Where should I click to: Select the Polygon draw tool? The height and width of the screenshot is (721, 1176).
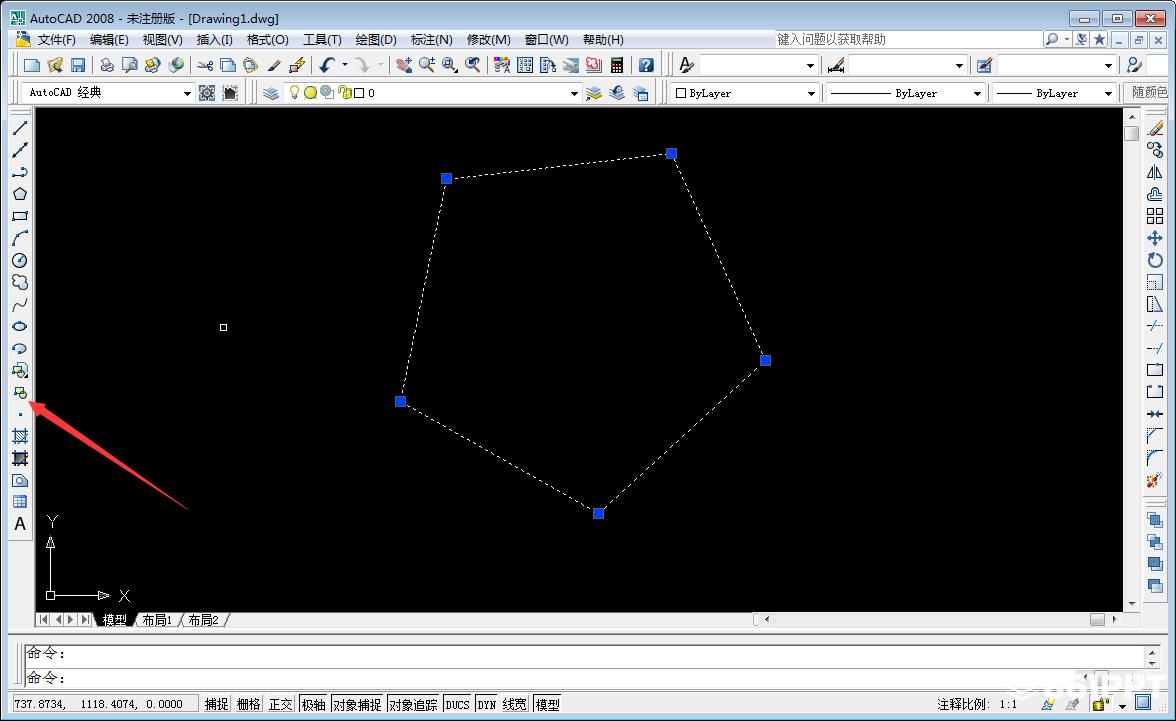click(x=20, y=194)
